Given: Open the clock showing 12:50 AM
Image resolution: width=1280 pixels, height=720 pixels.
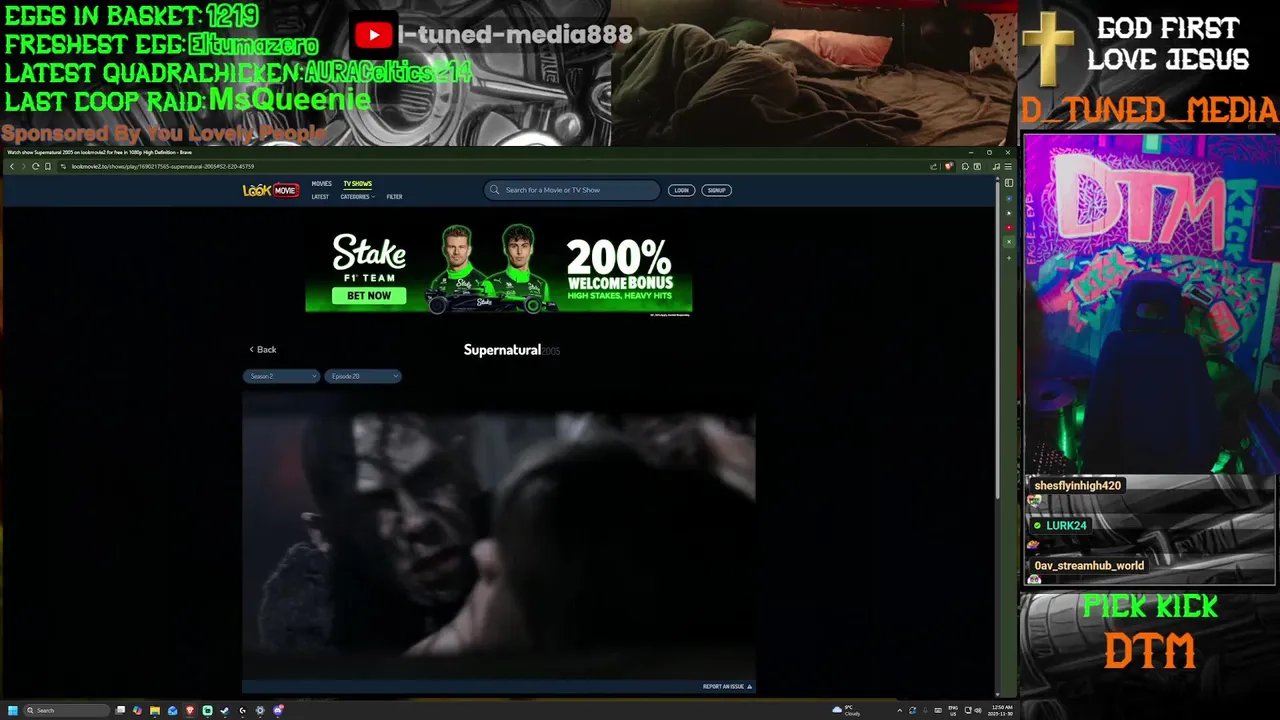Looking at the screenshot, I should coord(1002,710).
